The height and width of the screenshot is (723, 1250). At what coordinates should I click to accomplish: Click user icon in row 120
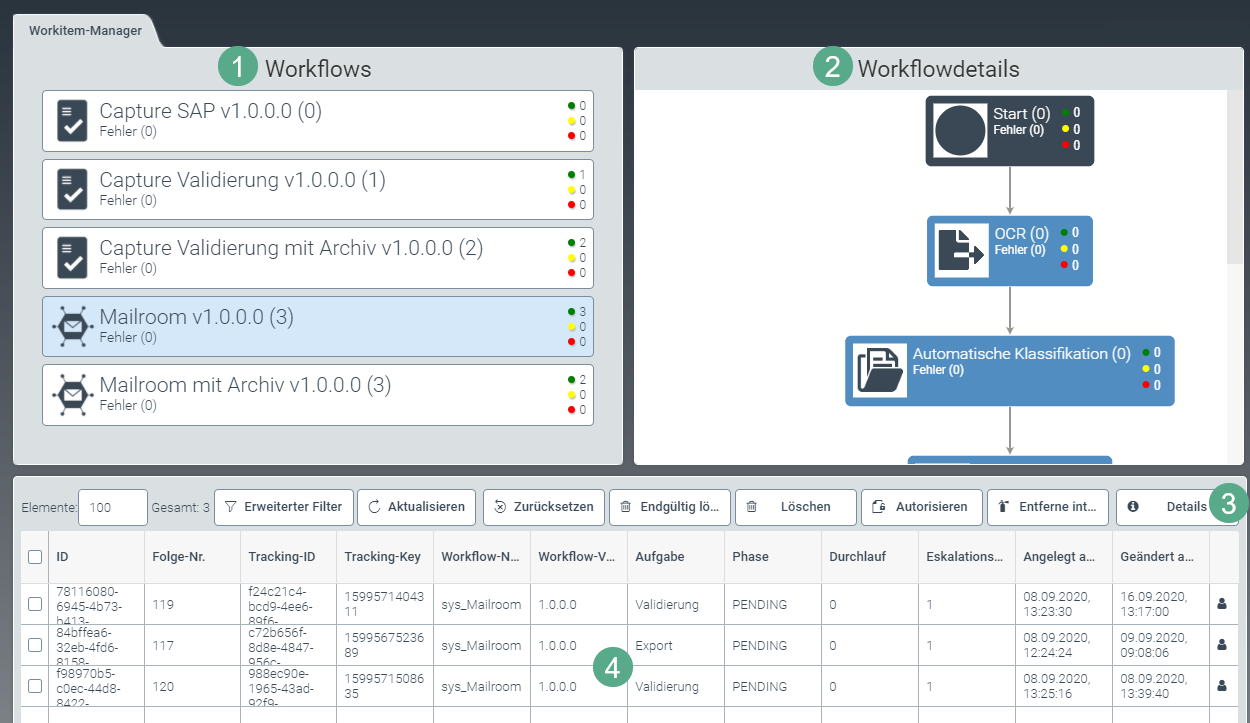pyautogui.click(x=1222, y=686)
